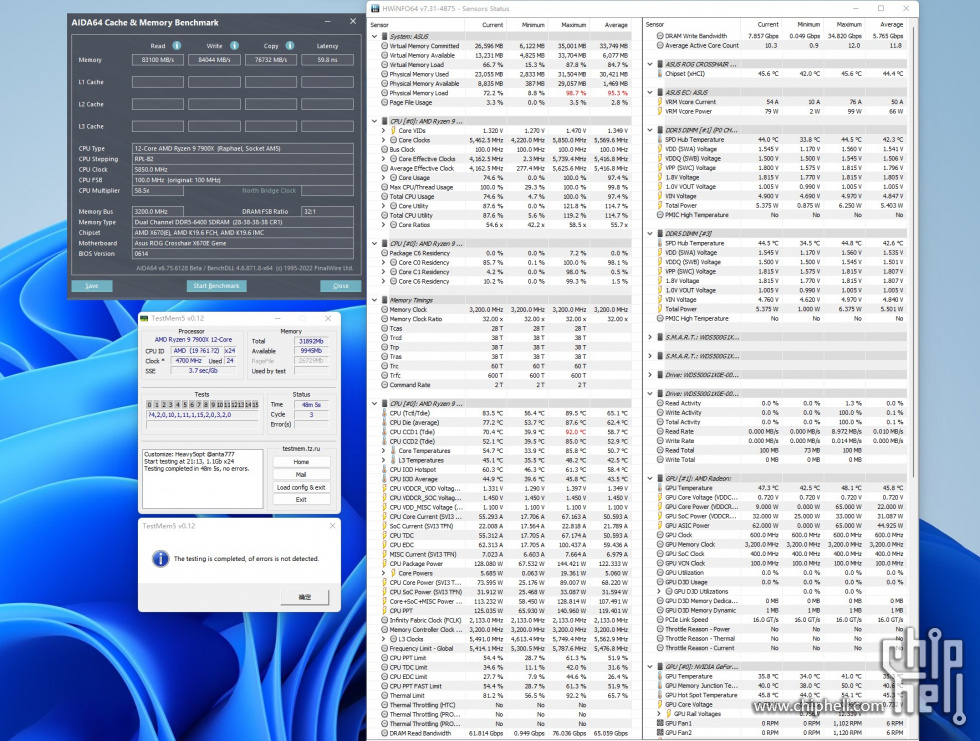Expand the GPU Rail Voltages row
980x741 pixels.
coord(659,714)
